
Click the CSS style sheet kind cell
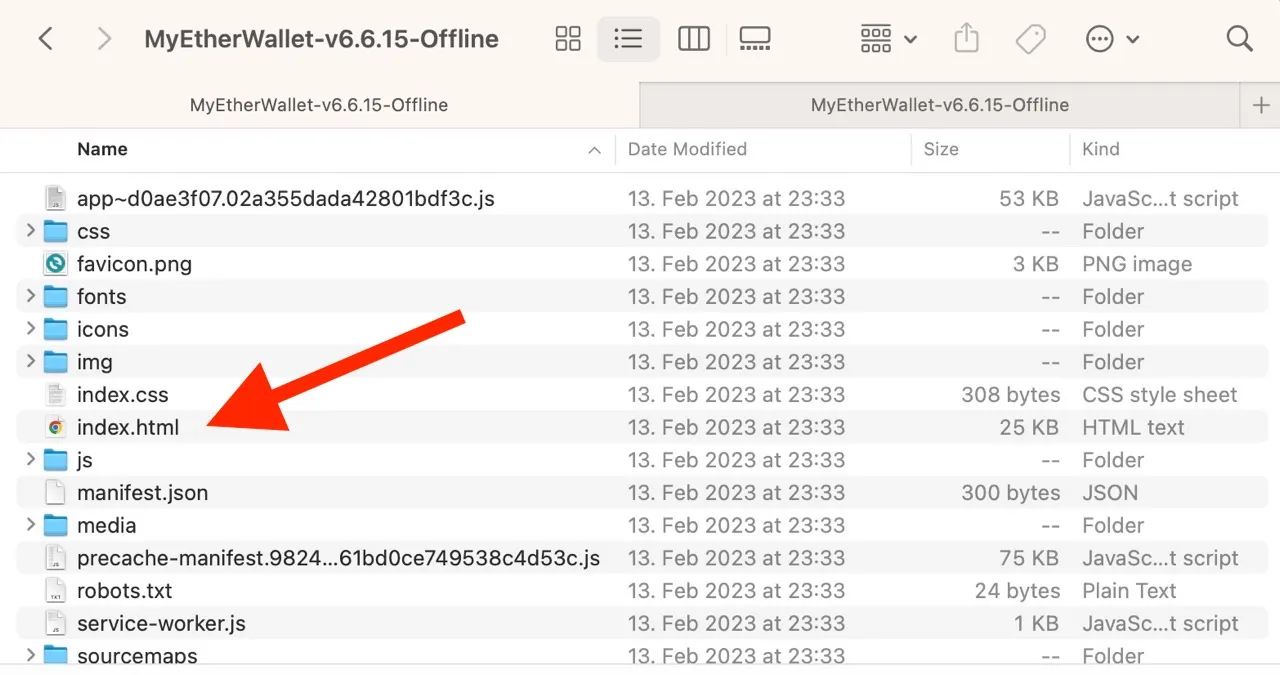click(x=1160, y=394)
